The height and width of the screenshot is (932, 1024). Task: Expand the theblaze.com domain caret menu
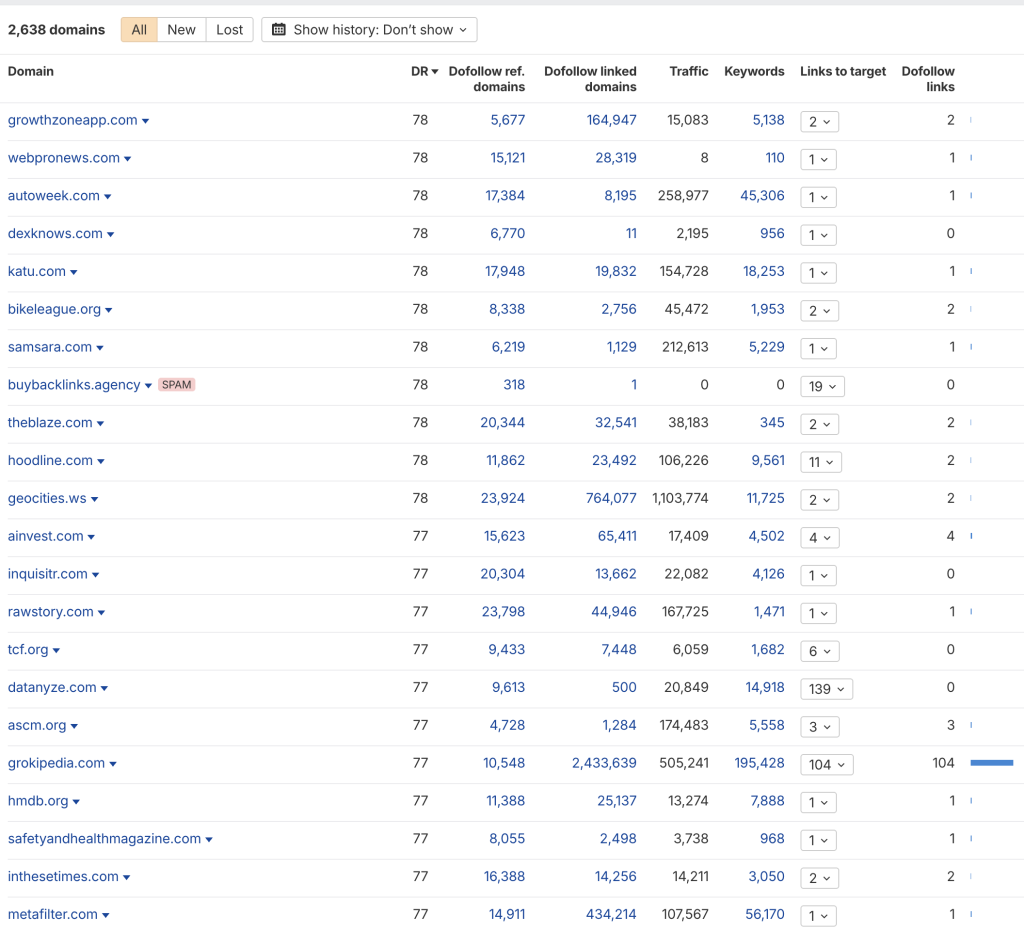point(101,424)
